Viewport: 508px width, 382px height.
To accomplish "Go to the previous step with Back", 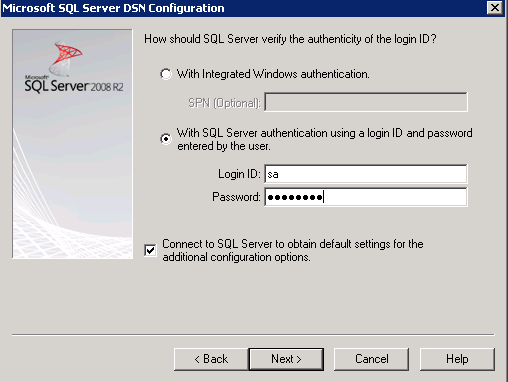I will tap(211, 359).
